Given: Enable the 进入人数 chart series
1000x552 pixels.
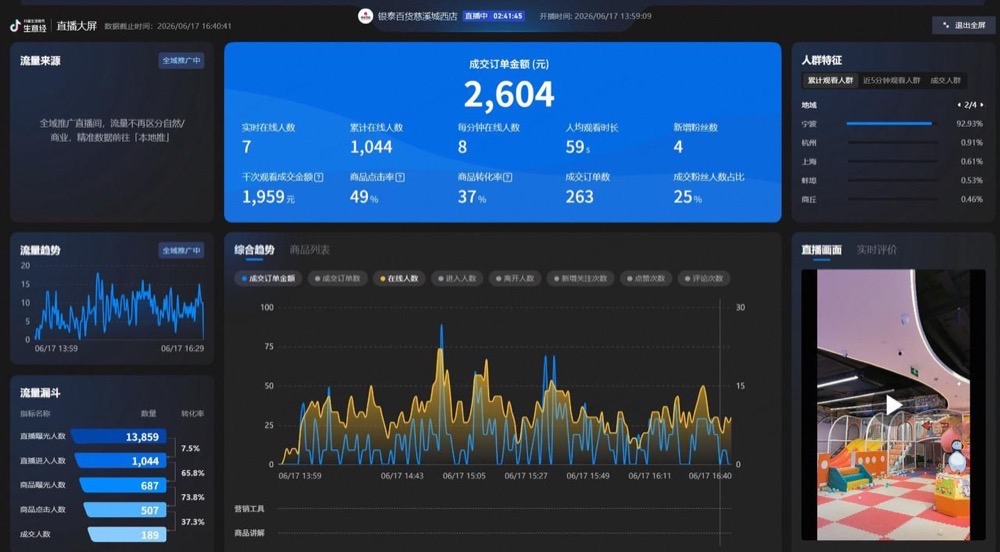Looking at the screenshot, I should [x=457, y=279].
